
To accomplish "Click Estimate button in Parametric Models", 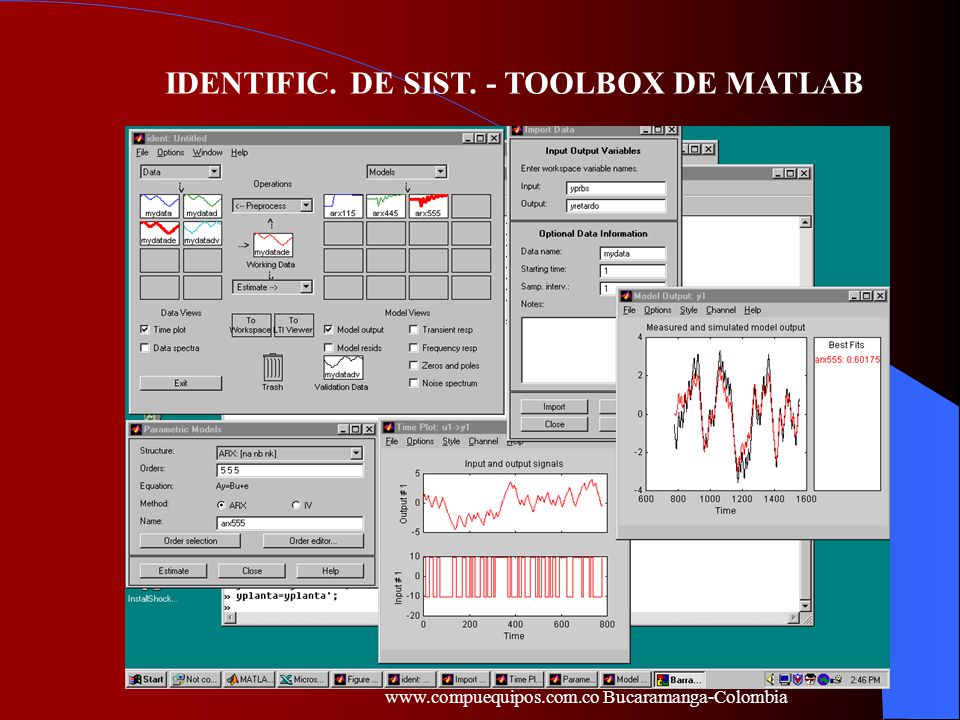I will 174,571.
